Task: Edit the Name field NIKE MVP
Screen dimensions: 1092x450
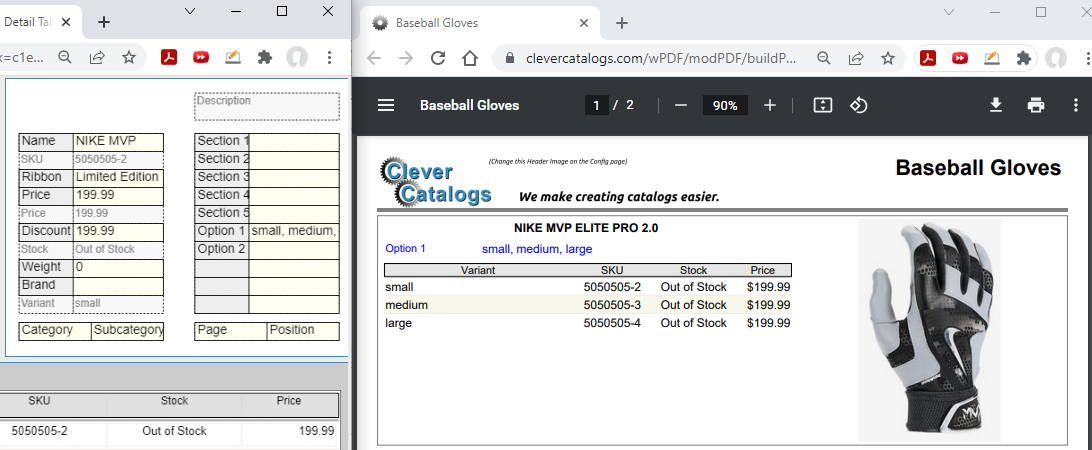Action: pos(118,141)
